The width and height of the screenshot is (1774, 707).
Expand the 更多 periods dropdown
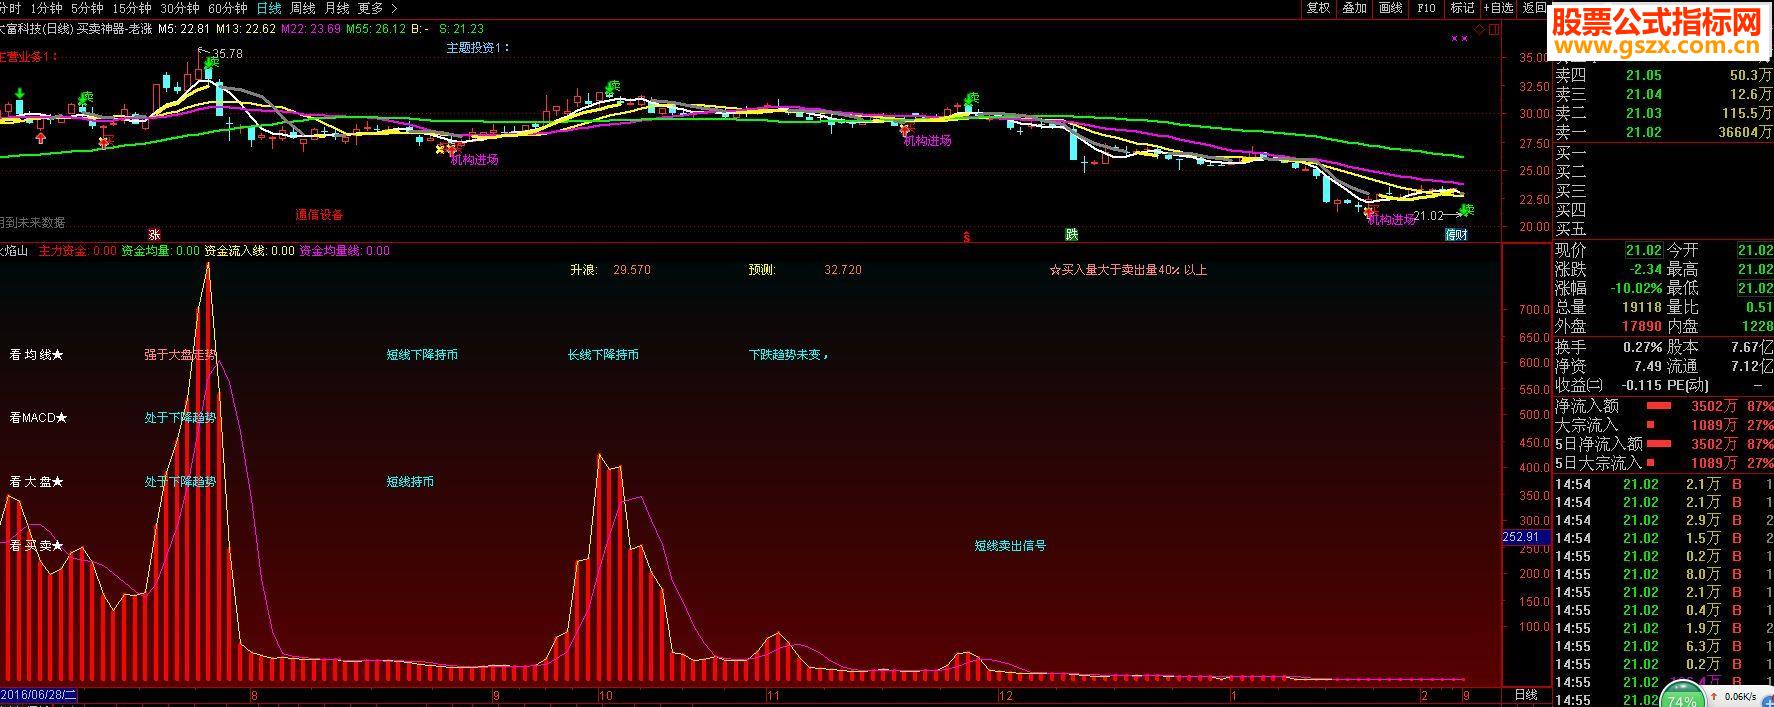[376, 8]
